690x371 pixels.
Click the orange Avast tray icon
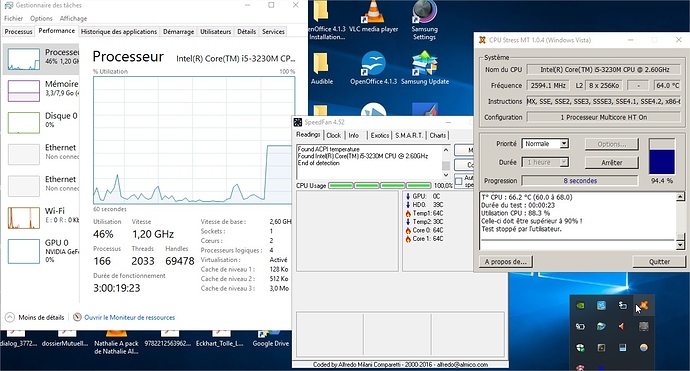(x=643, y=305)
